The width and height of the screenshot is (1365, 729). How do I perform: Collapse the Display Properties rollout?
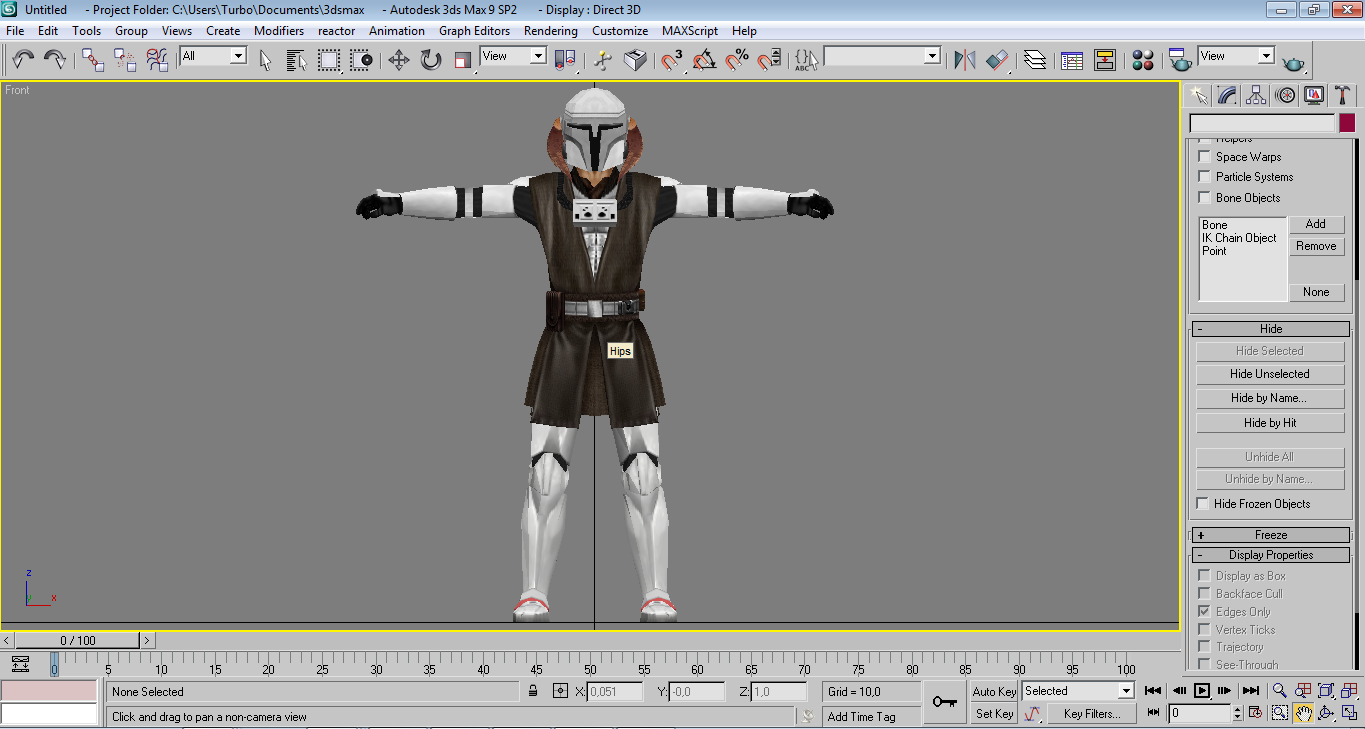pos(1270,555)
